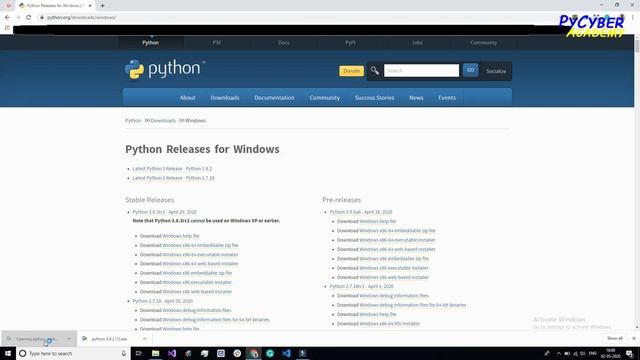
Task: Open the Community menu in the blue bar
Action: [x=324, y=98]
